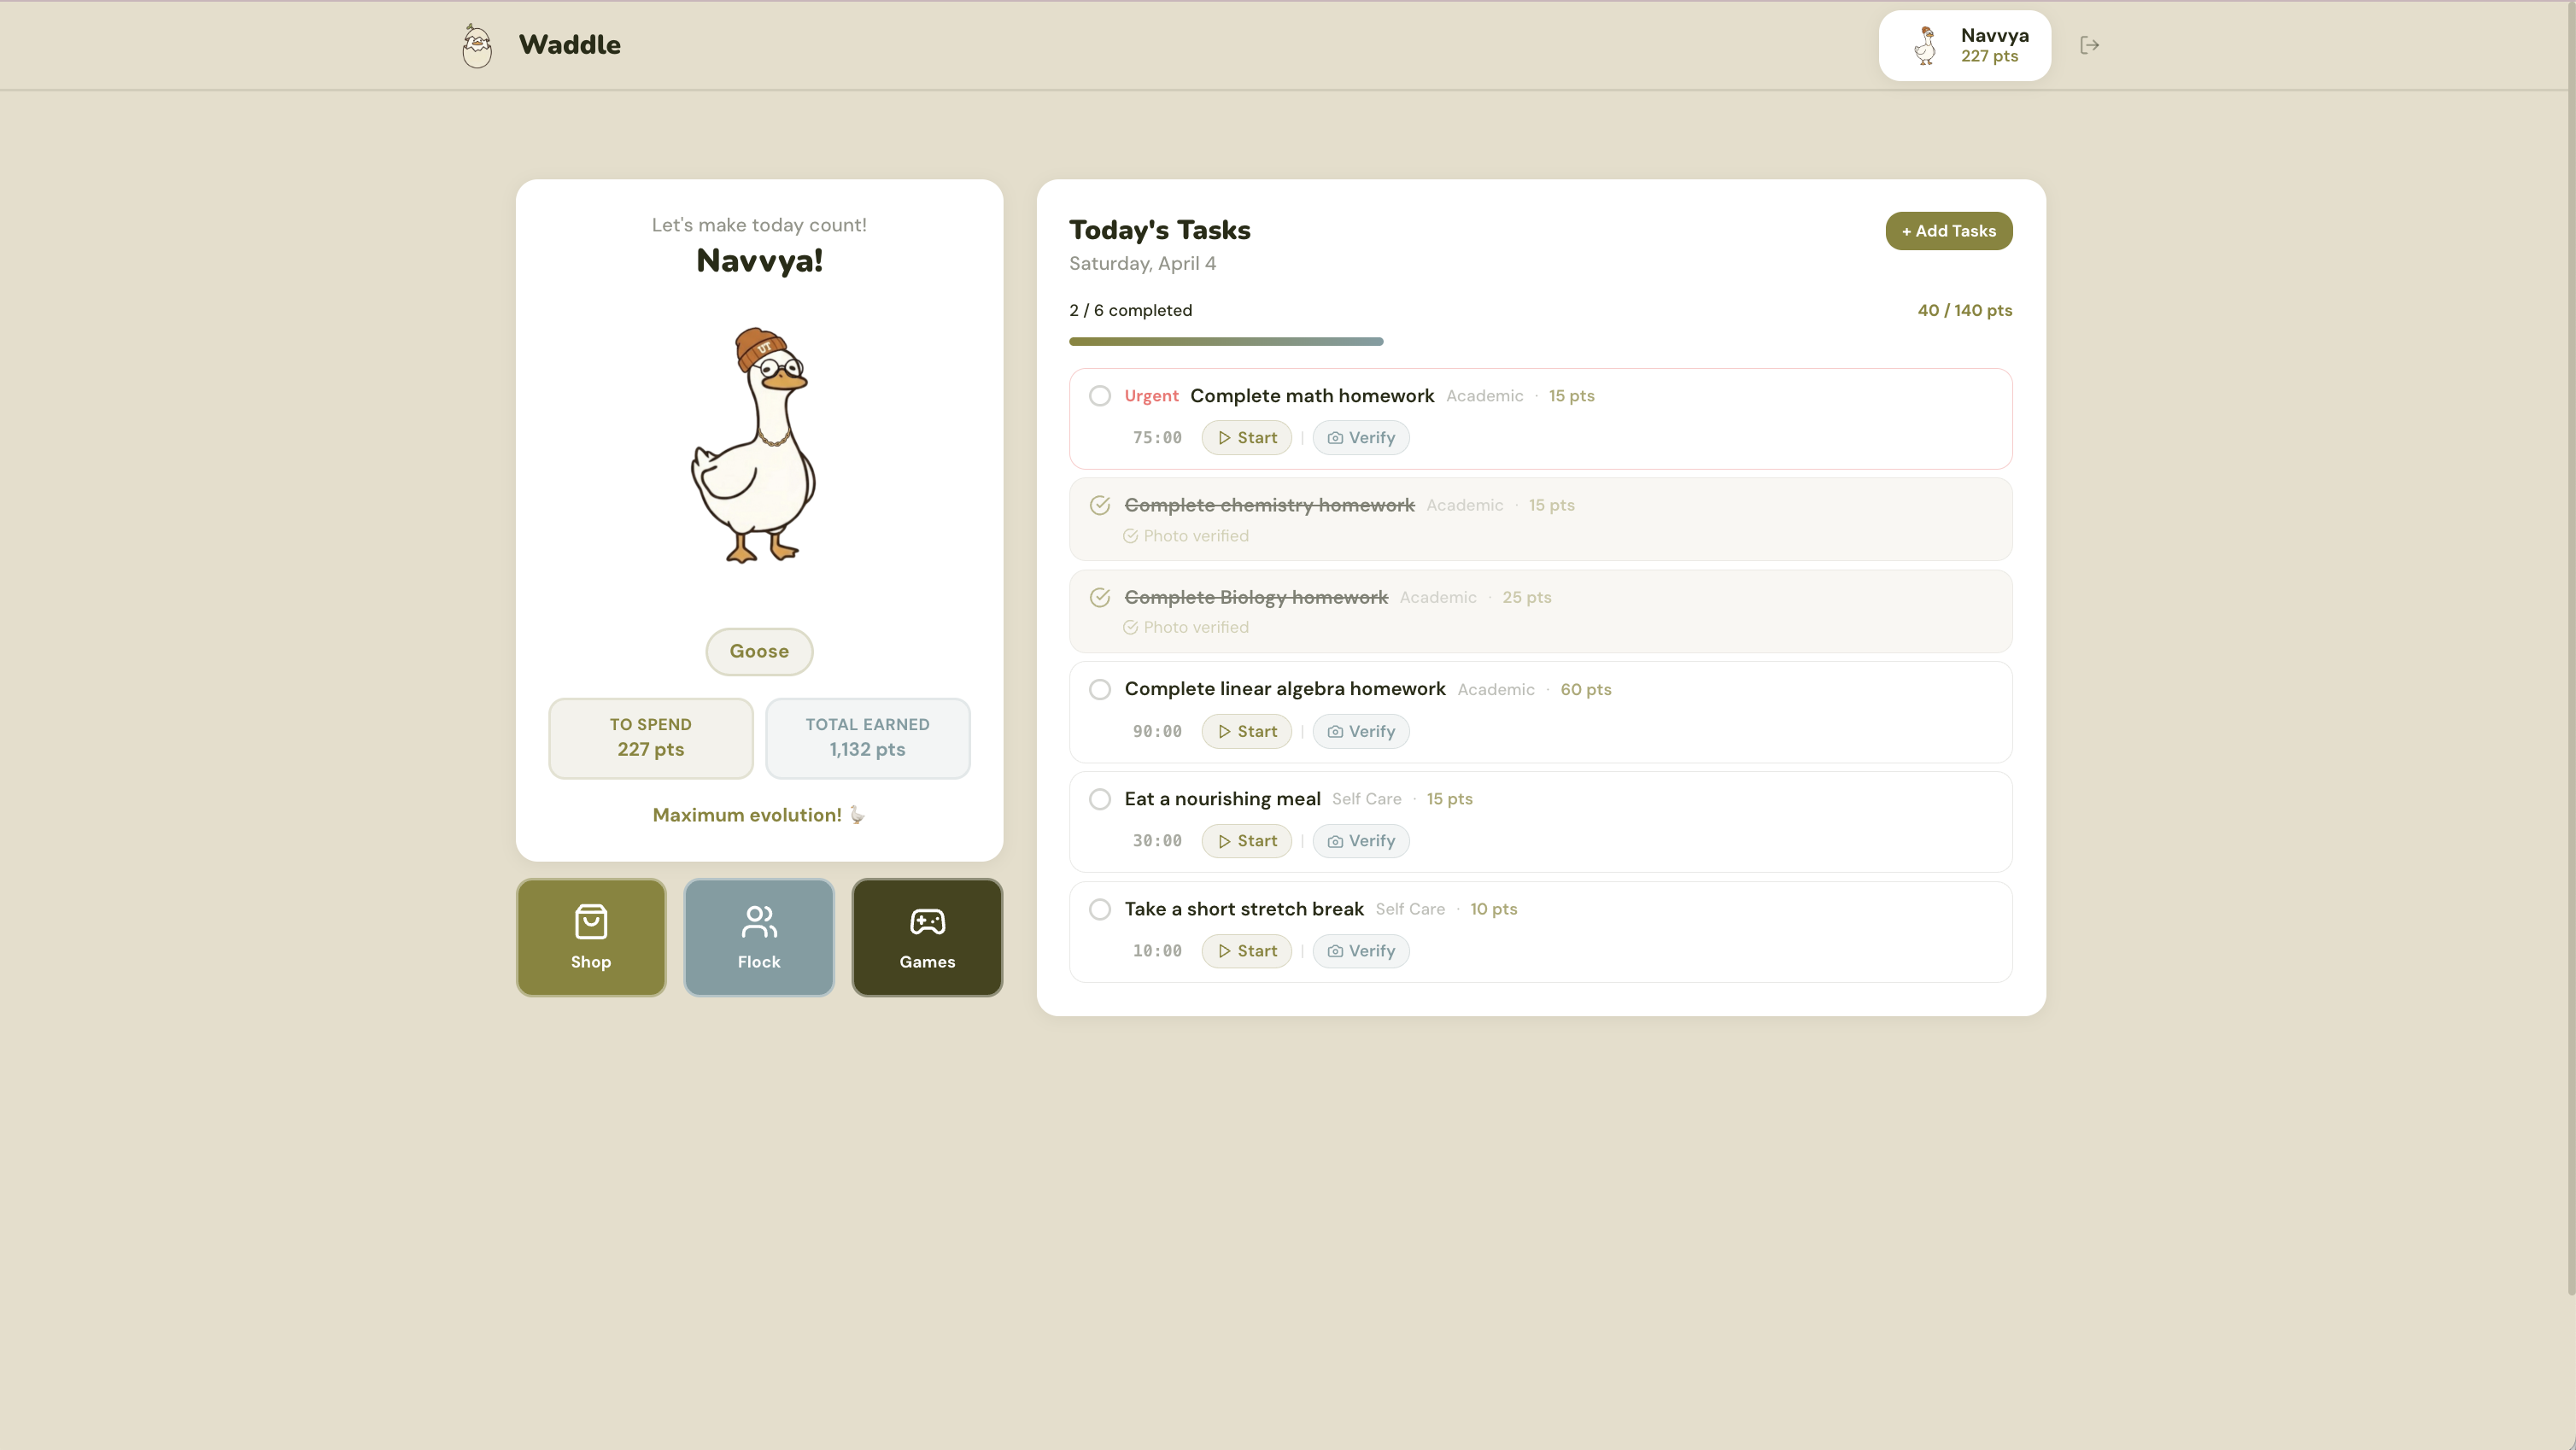Open the Flock tile
The height and width of the screenshot is (1450, 2576).
[x=758, y=937]
